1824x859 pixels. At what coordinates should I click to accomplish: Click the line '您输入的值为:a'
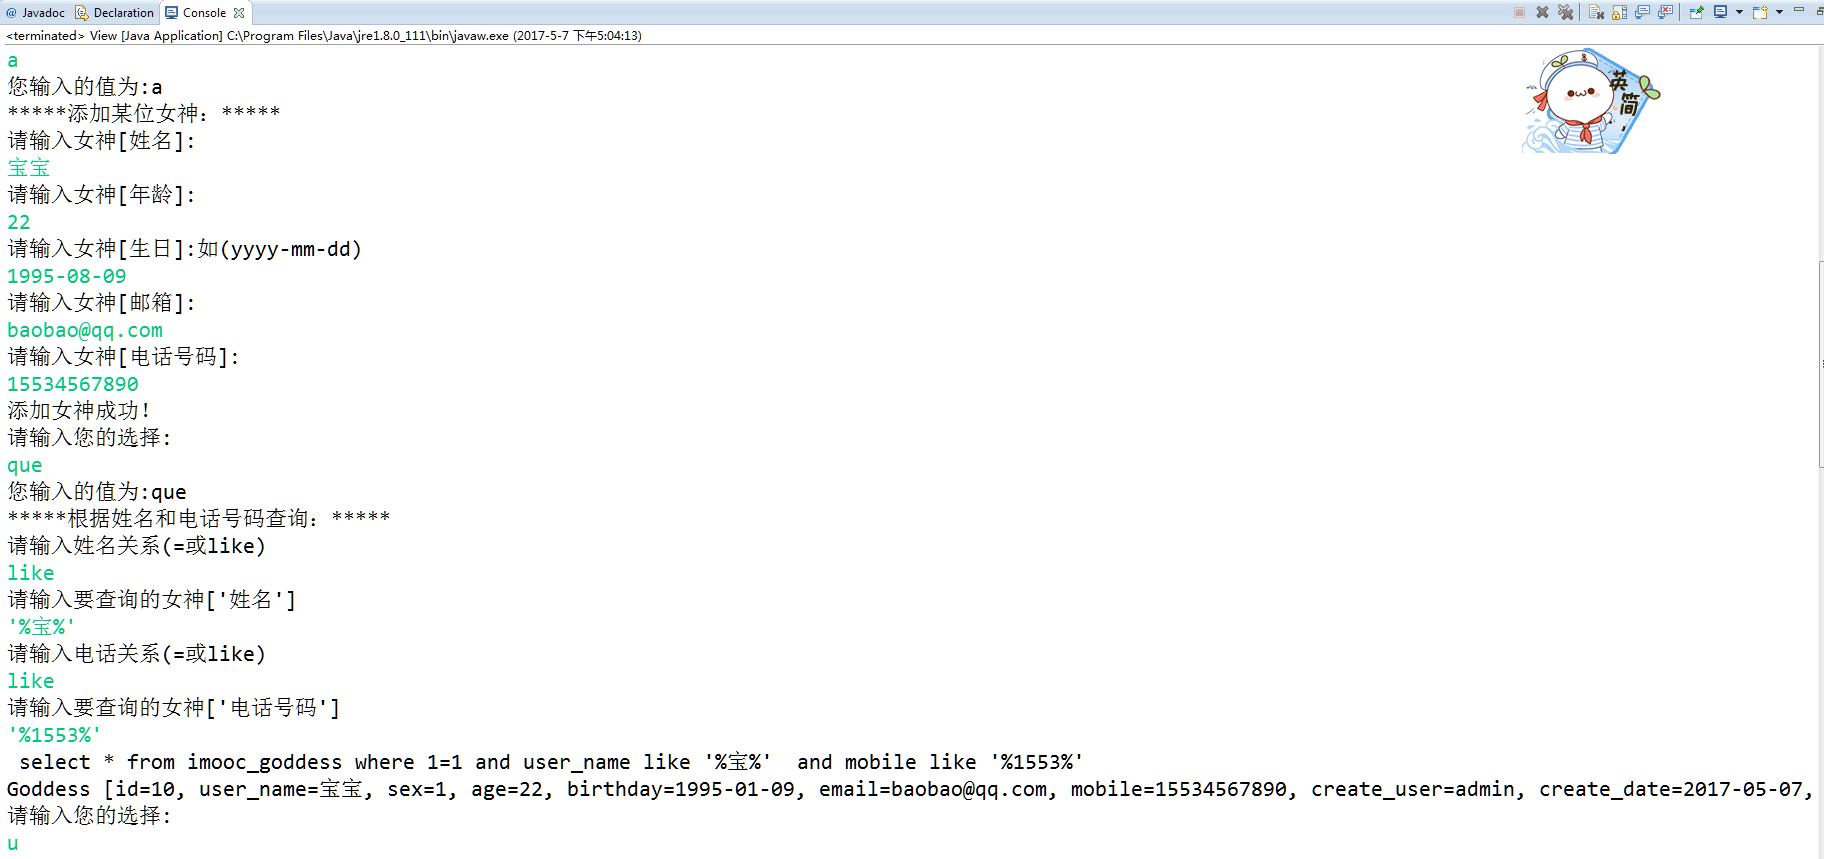click(85, 87)
